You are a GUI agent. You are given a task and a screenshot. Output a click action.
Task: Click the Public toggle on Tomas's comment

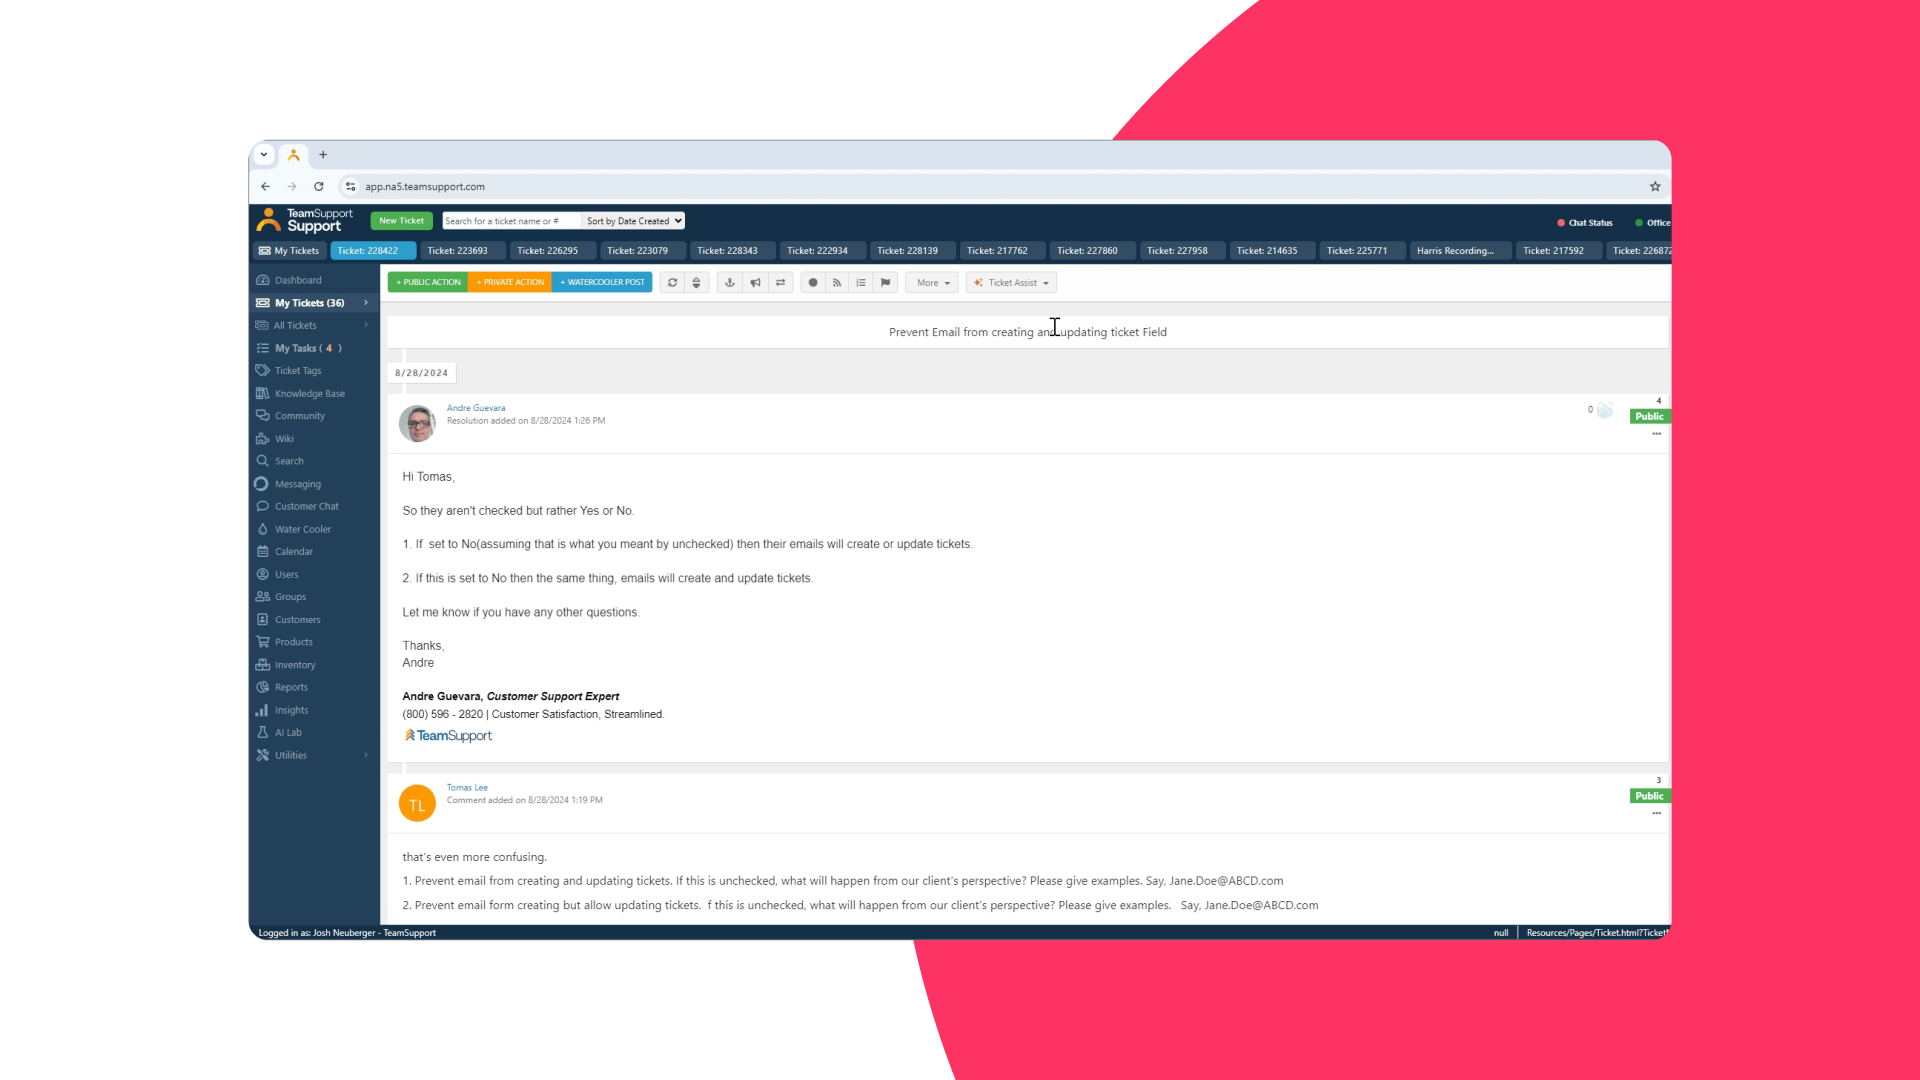pyautogui.click(x=1650, y=795)
